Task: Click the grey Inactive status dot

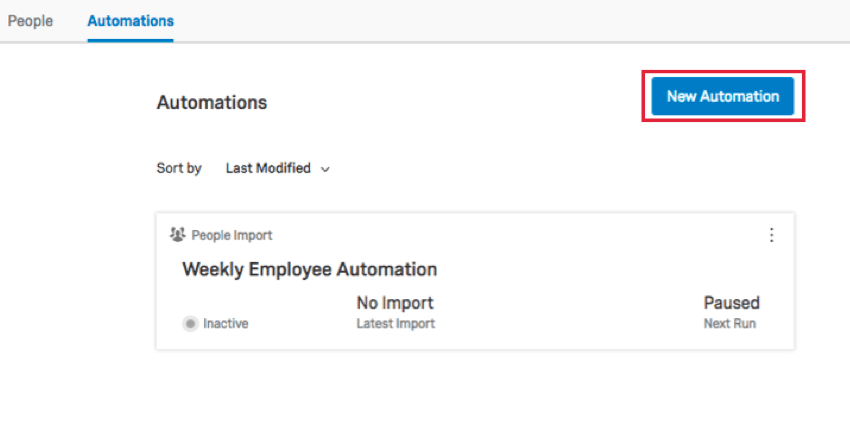Action: 190,324
